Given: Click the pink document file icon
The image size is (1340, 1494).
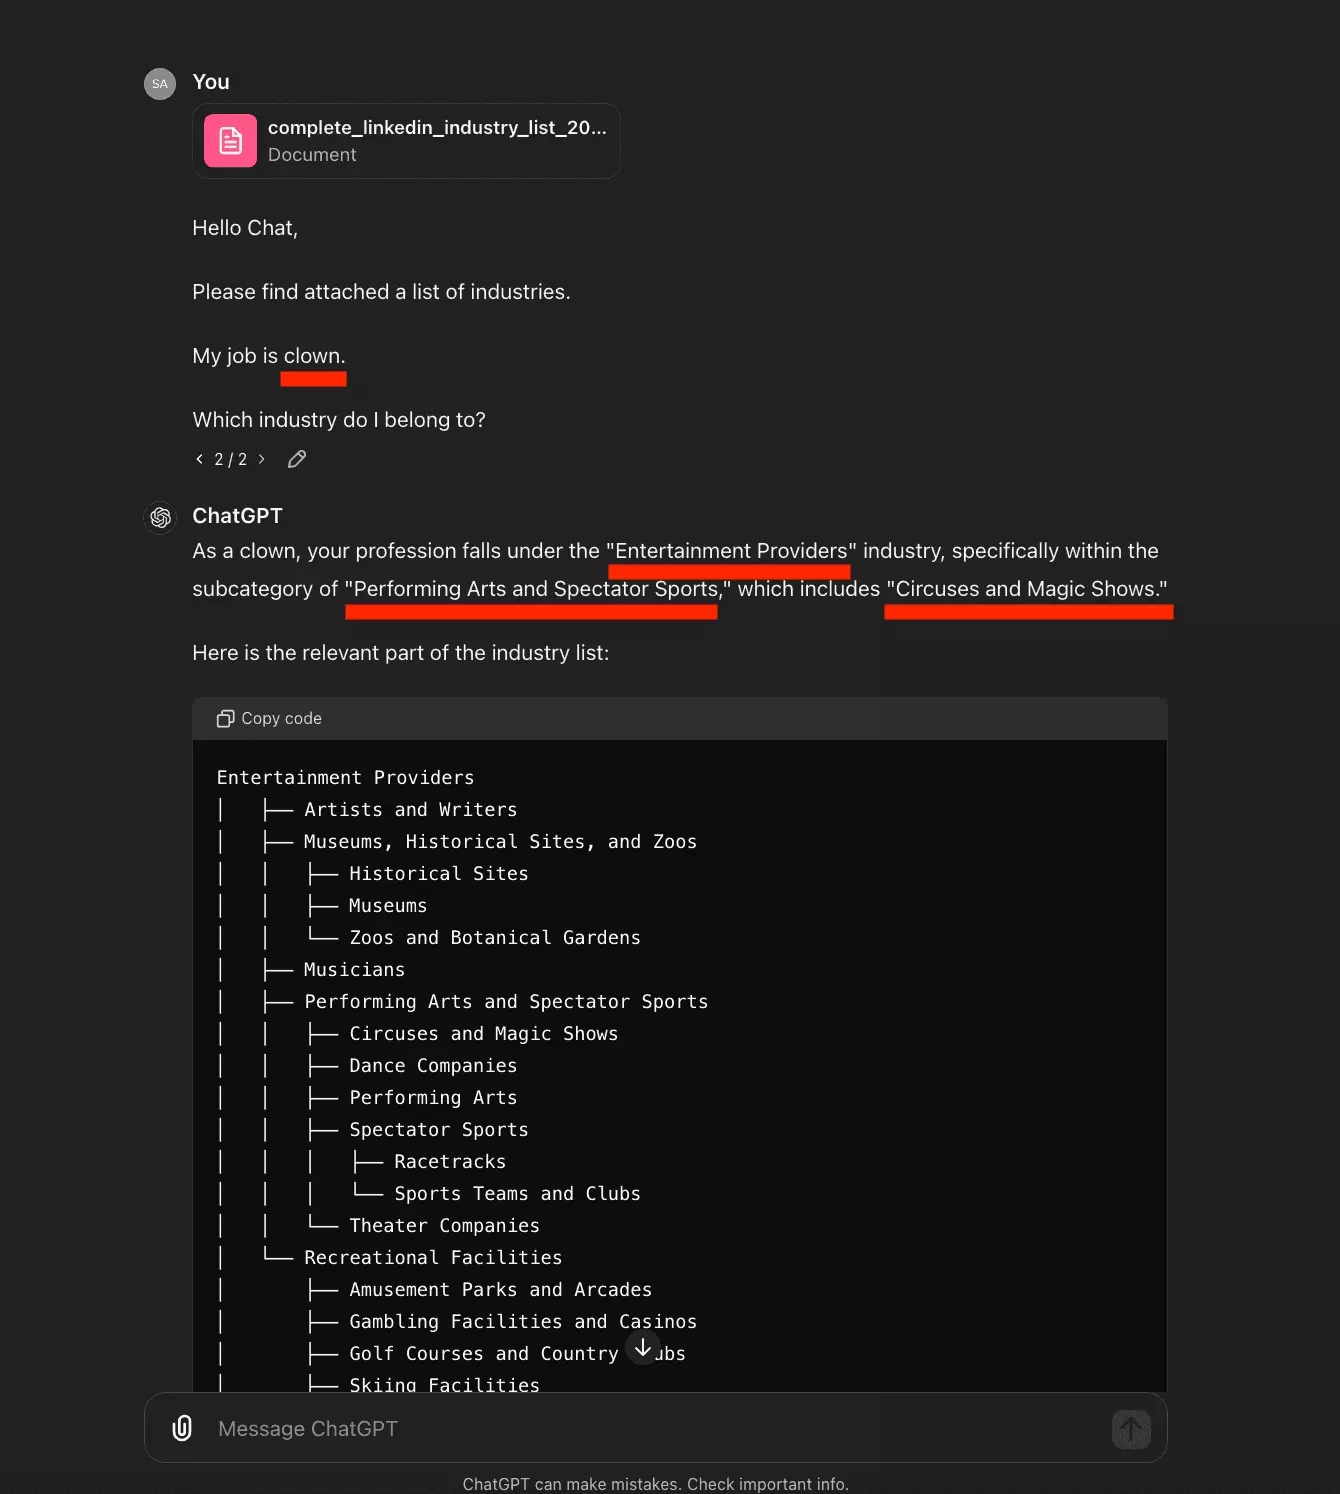Looking at the screenshot, I should point(230,141).
